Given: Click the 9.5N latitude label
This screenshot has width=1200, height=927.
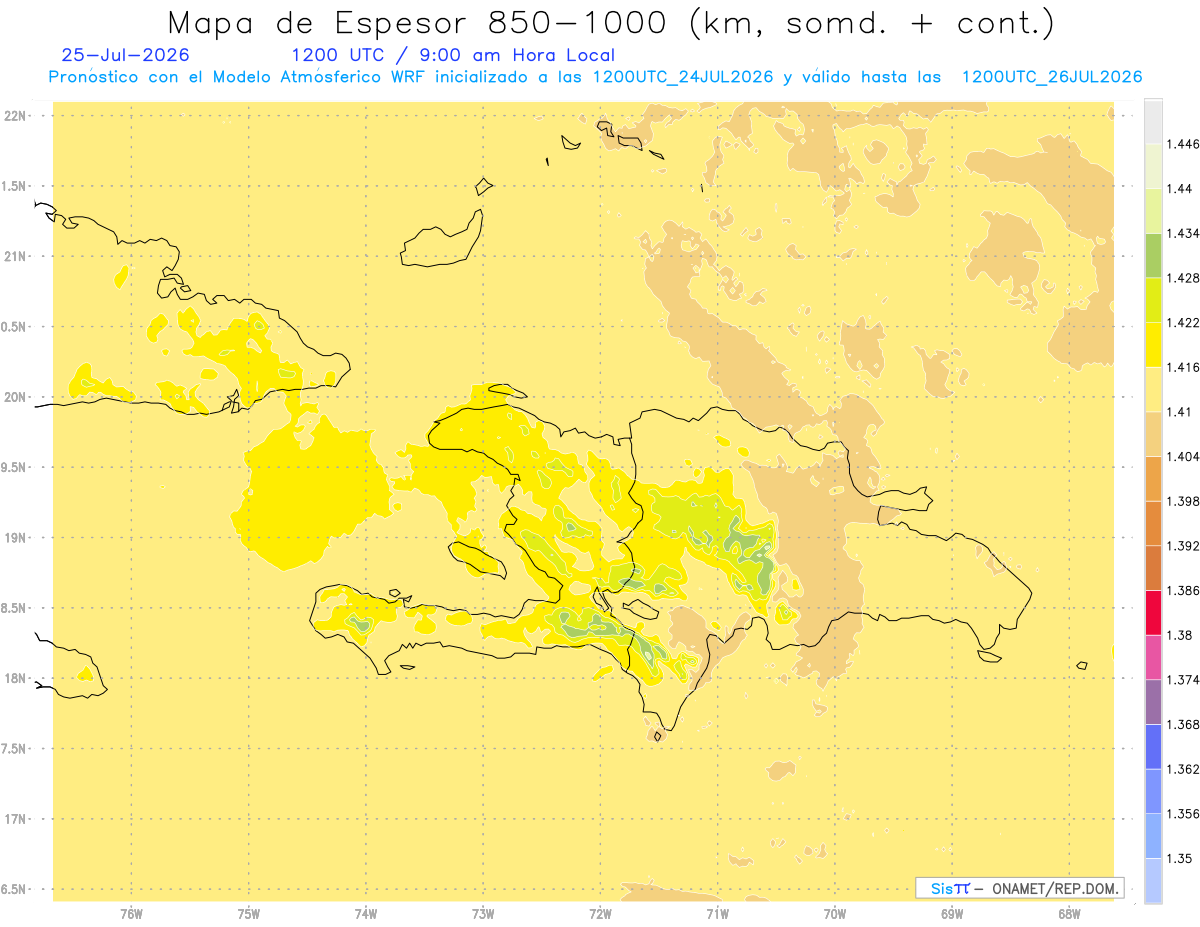Looking at the screenshot, I should [x=14, y=467].
